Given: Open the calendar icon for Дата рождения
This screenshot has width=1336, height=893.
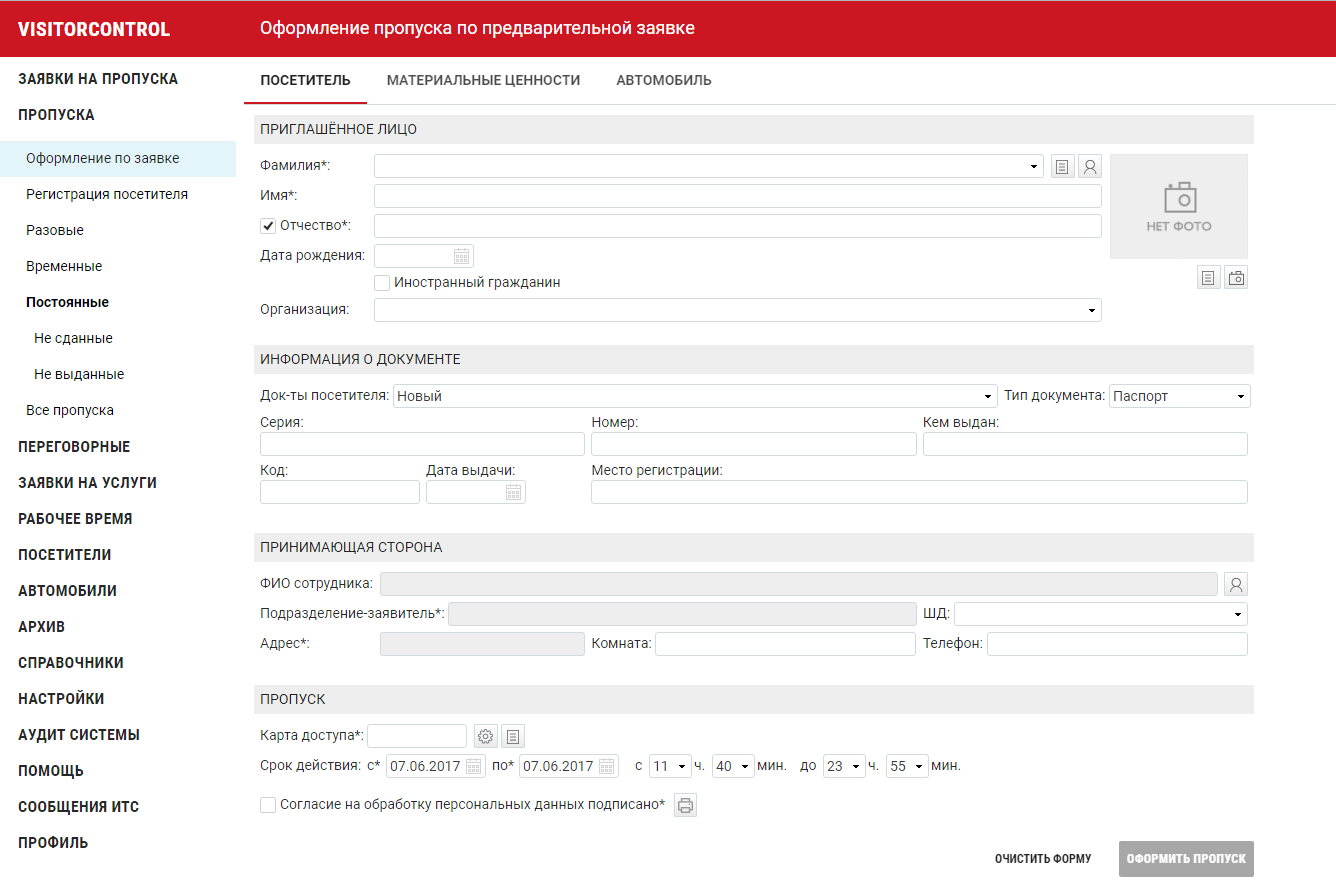Looking at the screenshot, I should pos(461,256).
